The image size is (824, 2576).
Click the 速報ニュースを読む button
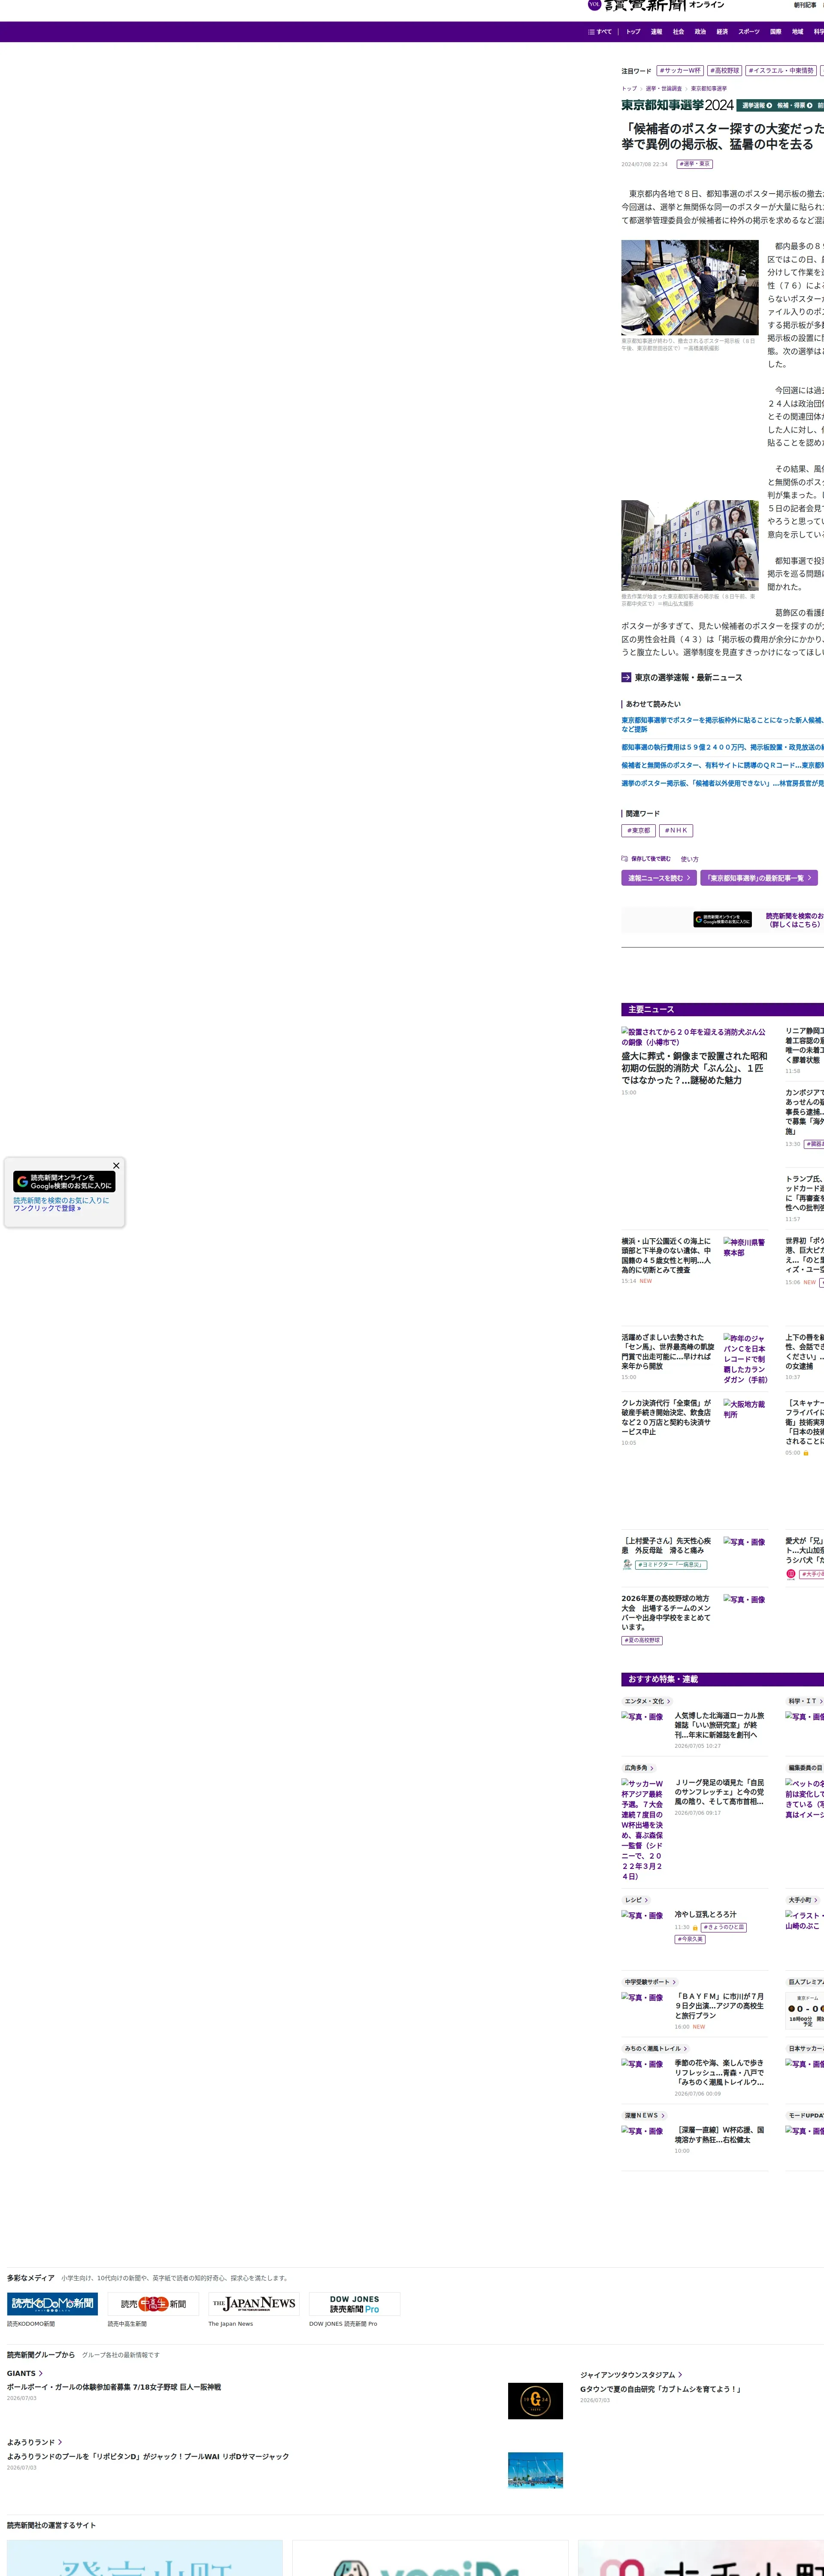659,878
